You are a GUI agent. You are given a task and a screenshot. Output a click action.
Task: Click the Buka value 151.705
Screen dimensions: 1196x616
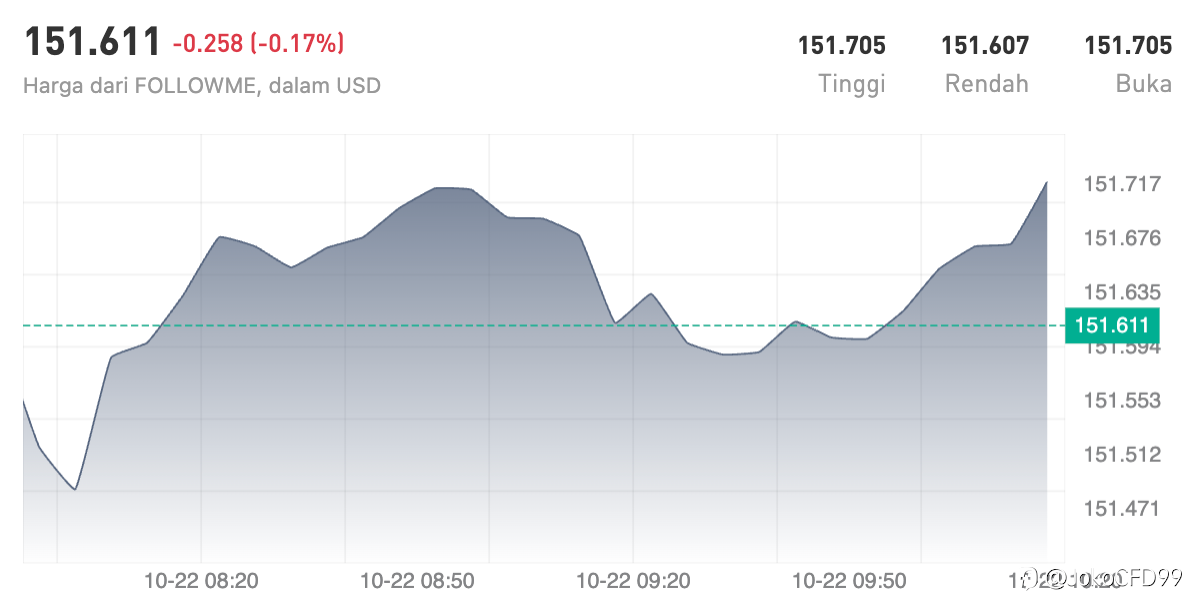pyautogui.click(x=1128, y=45)
